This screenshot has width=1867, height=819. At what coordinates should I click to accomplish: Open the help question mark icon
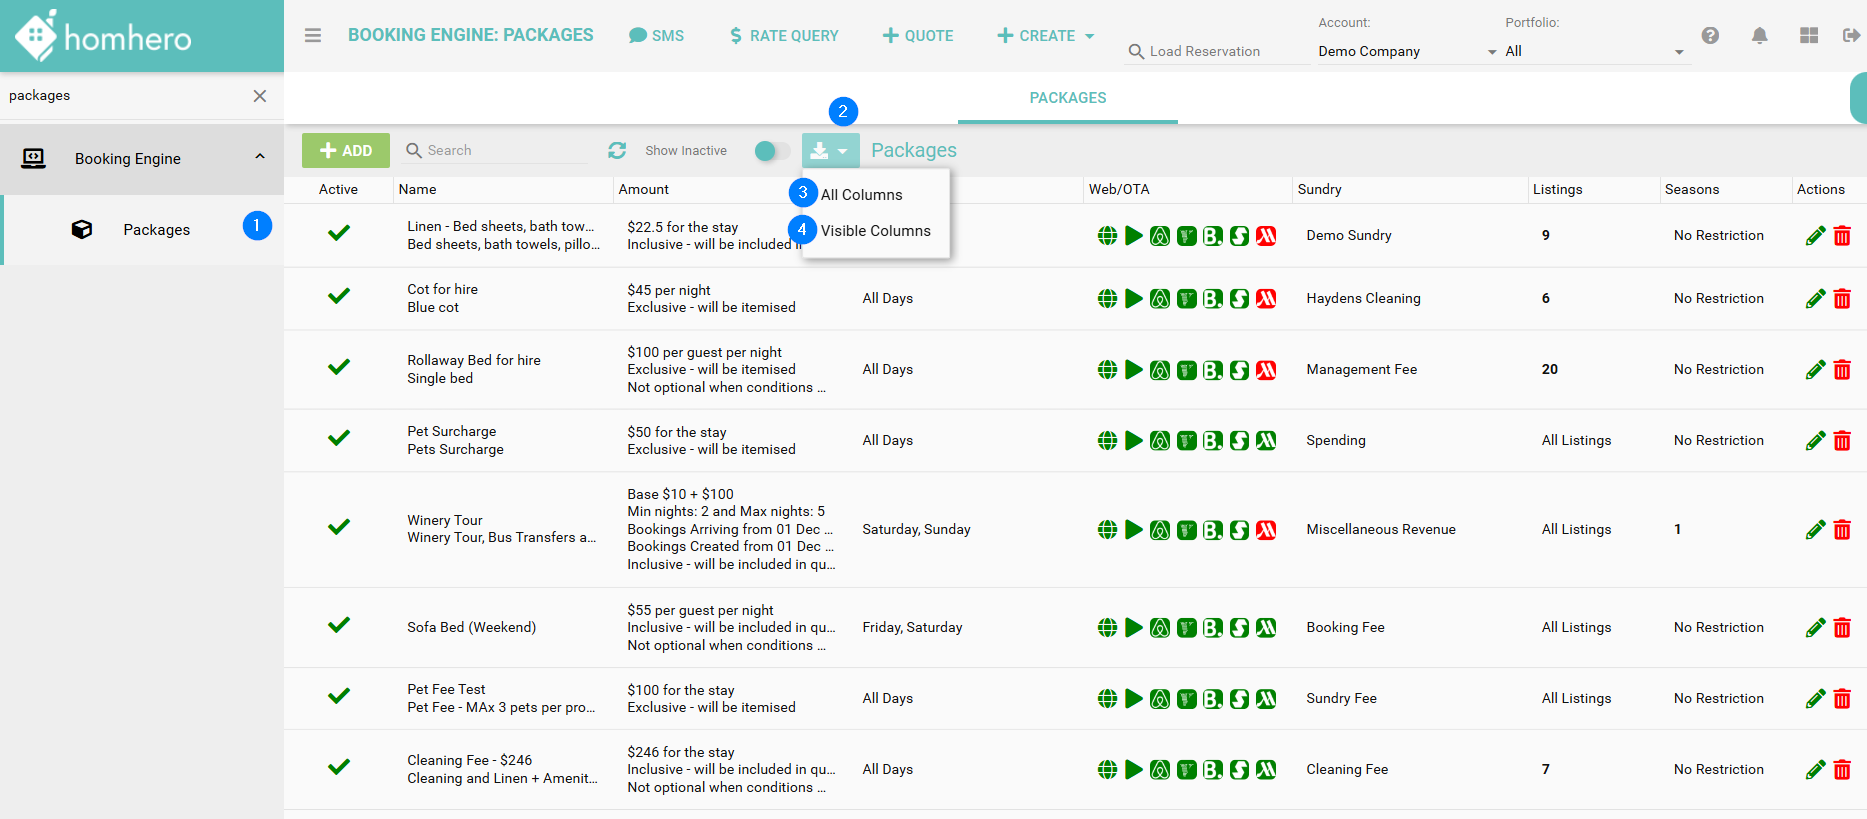click(1710, 35)
